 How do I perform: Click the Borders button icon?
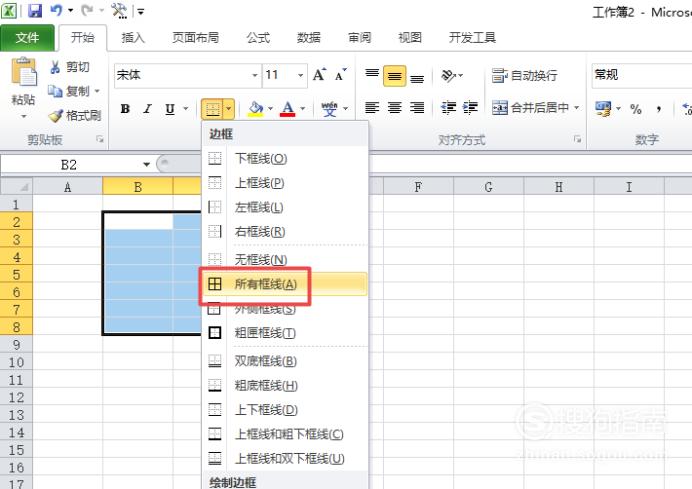[x=213, y=109]
